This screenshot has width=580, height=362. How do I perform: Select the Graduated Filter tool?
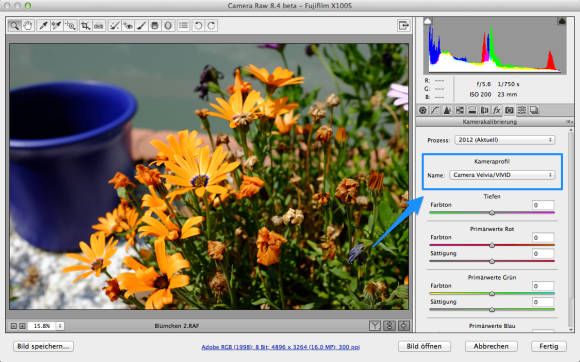[155, 26]
